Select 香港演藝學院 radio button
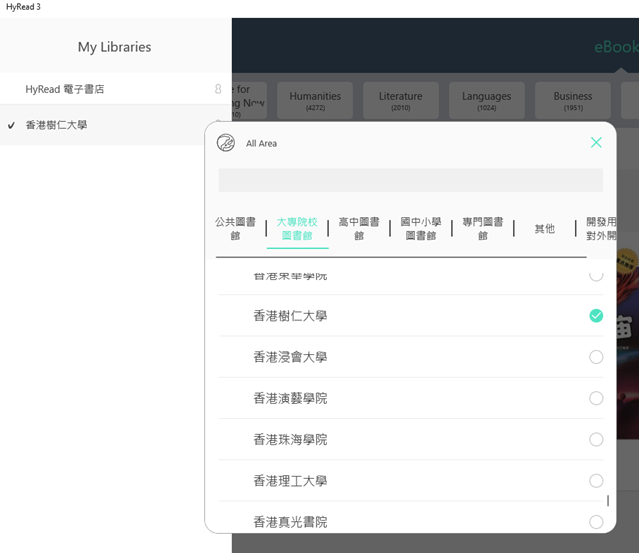Viewport: 639px width, 553px height. pyautogui.click(x=596, y=398)
